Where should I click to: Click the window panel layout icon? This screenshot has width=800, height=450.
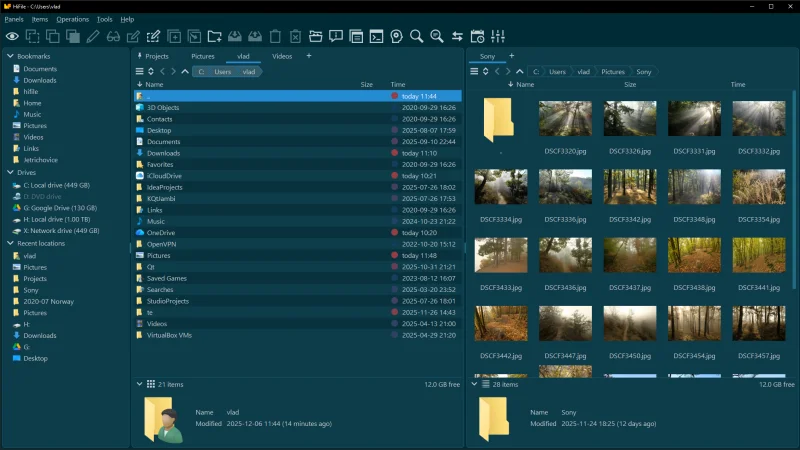point(356,36)
